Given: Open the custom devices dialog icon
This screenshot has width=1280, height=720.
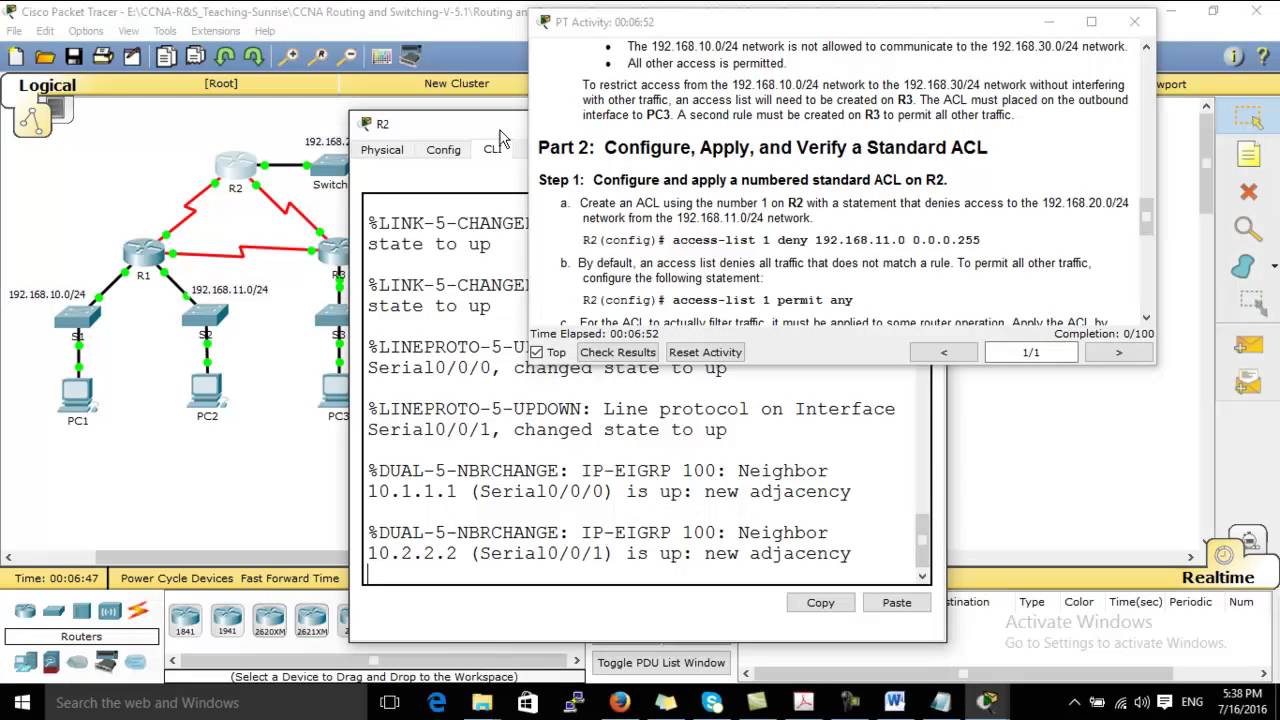Looking at the screenshot, I should tap(411, 57).
